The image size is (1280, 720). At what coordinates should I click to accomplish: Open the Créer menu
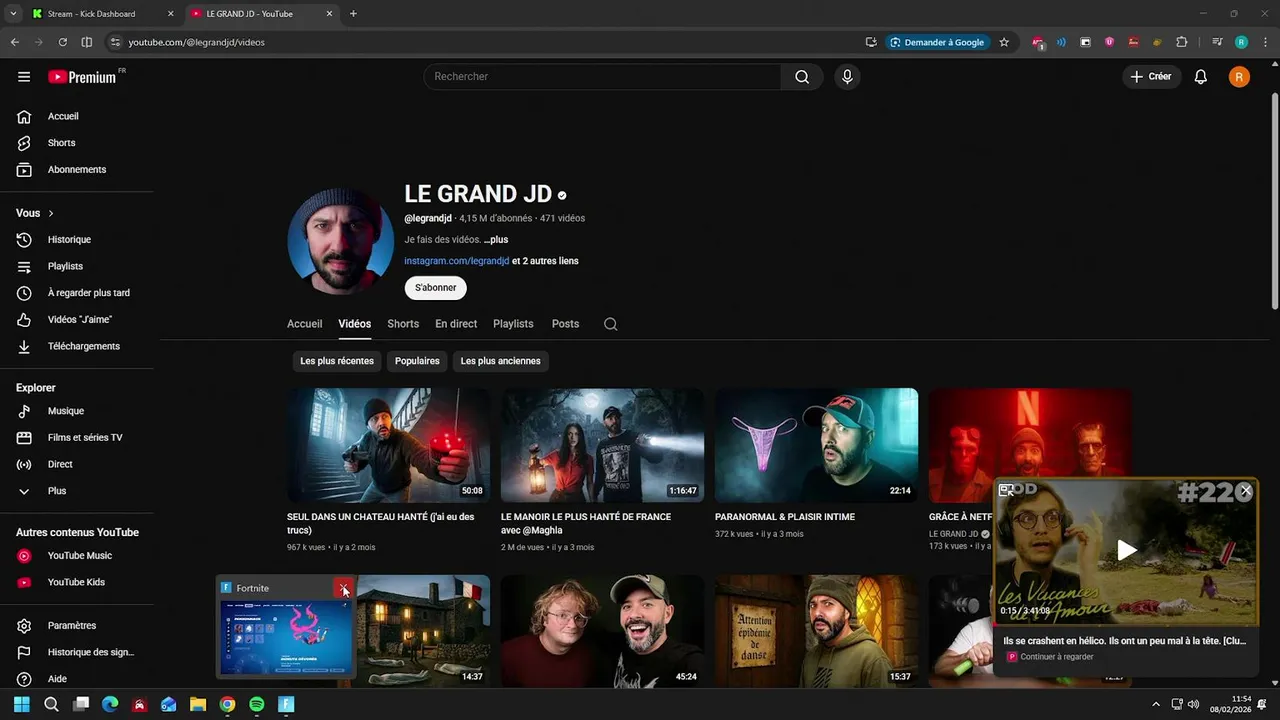click(1151, 77)
